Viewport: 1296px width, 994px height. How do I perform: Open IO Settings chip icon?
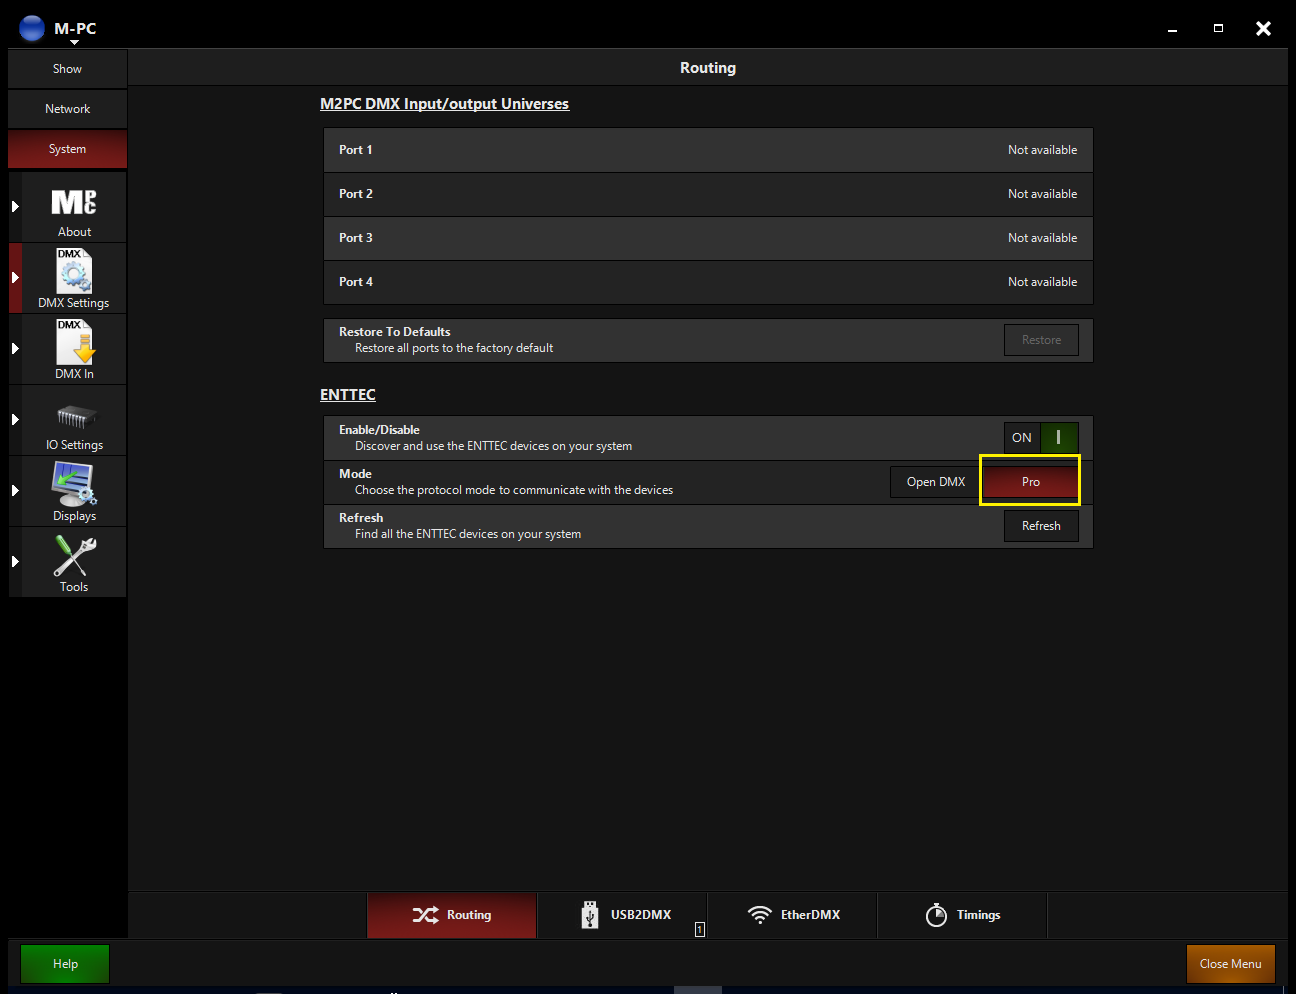pyautogui.click(x=76, y=416)
